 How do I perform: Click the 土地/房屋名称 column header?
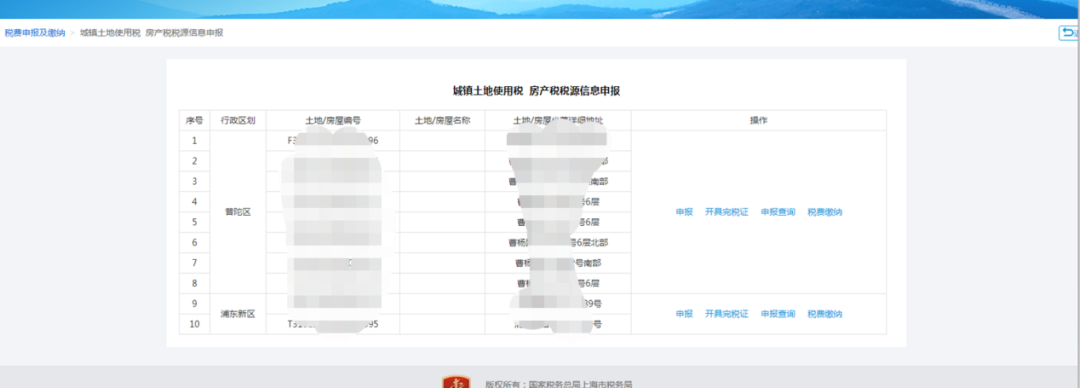pos(442,121)
